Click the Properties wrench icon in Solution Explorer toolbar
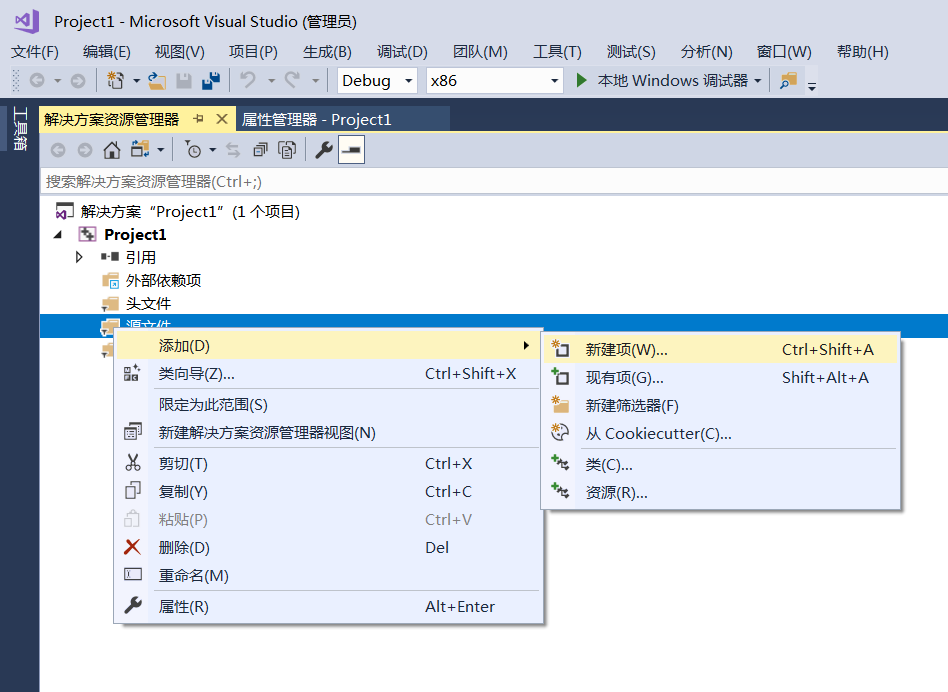Image resolution: width=948 pixels, height=692 pixels. [324, 150]
